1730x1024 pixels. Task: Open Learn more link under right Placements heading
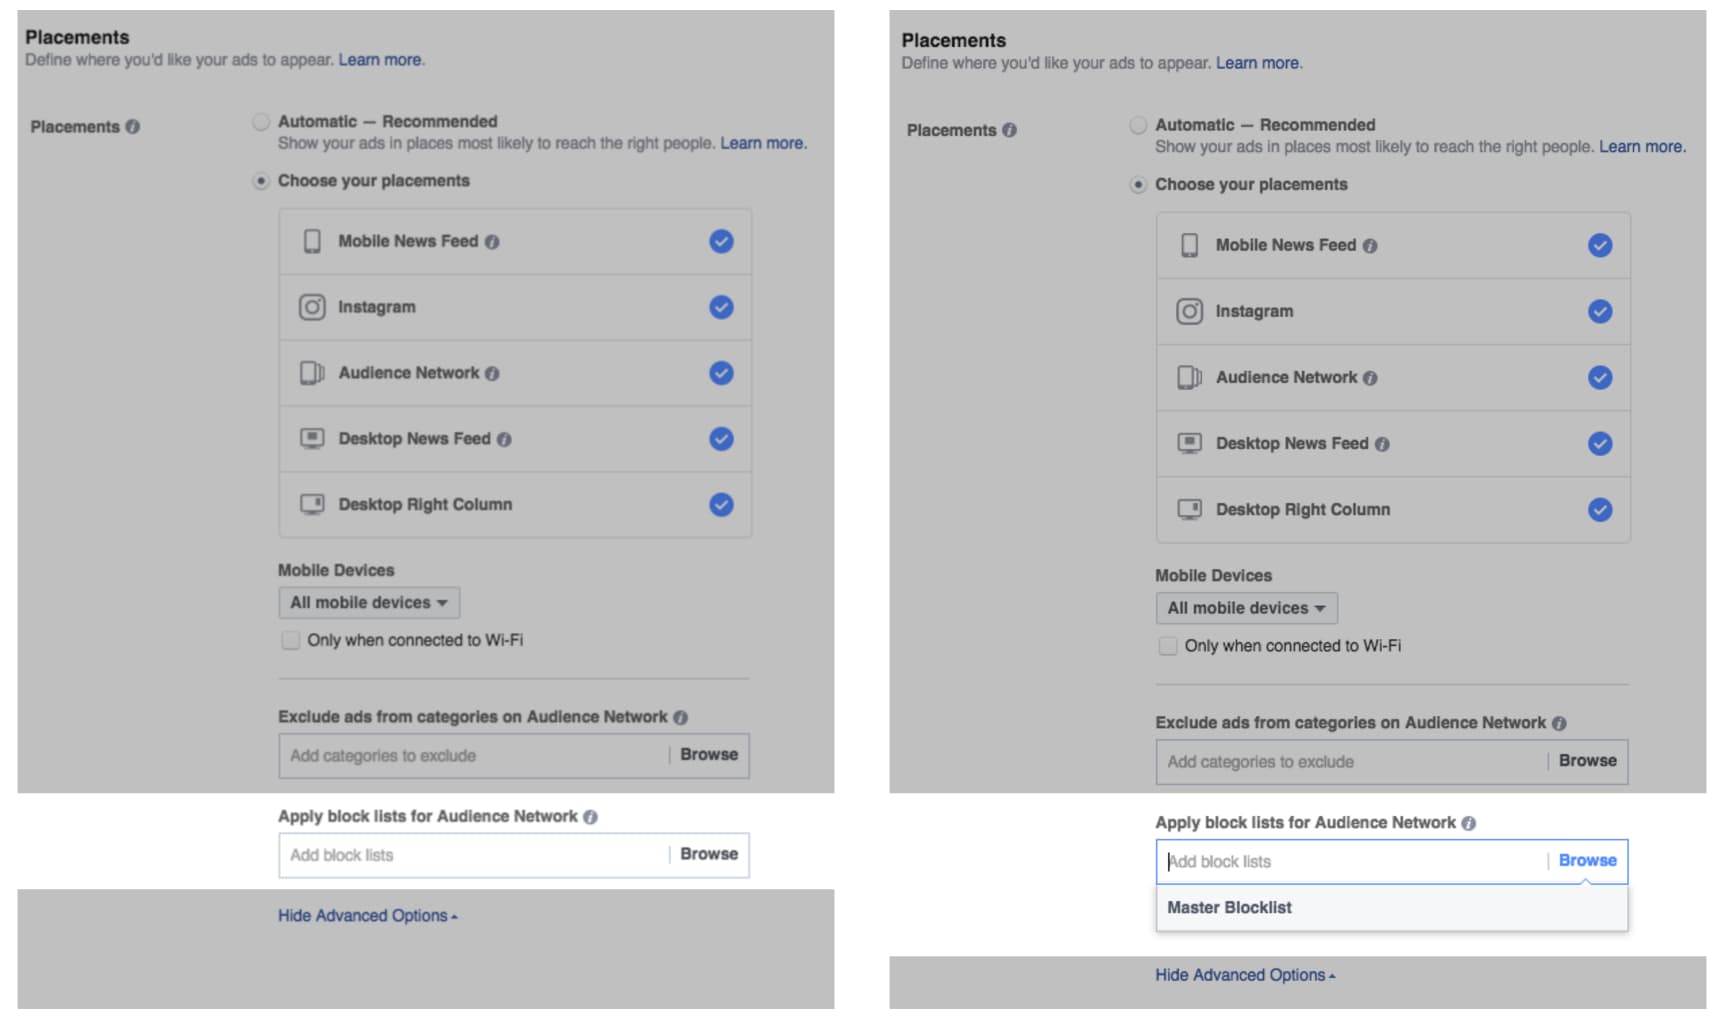pos(1258,63)
